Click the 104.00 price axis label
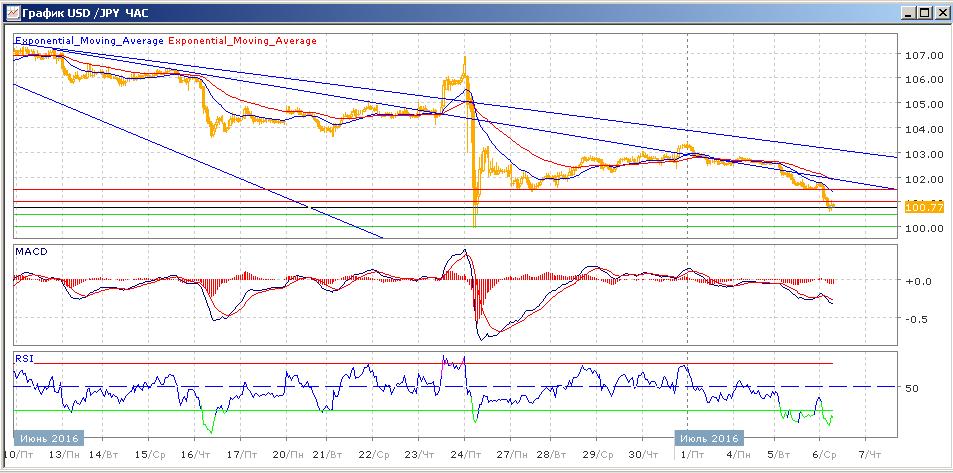Viewport: 953px width, 473px height. tap(924, 129)
